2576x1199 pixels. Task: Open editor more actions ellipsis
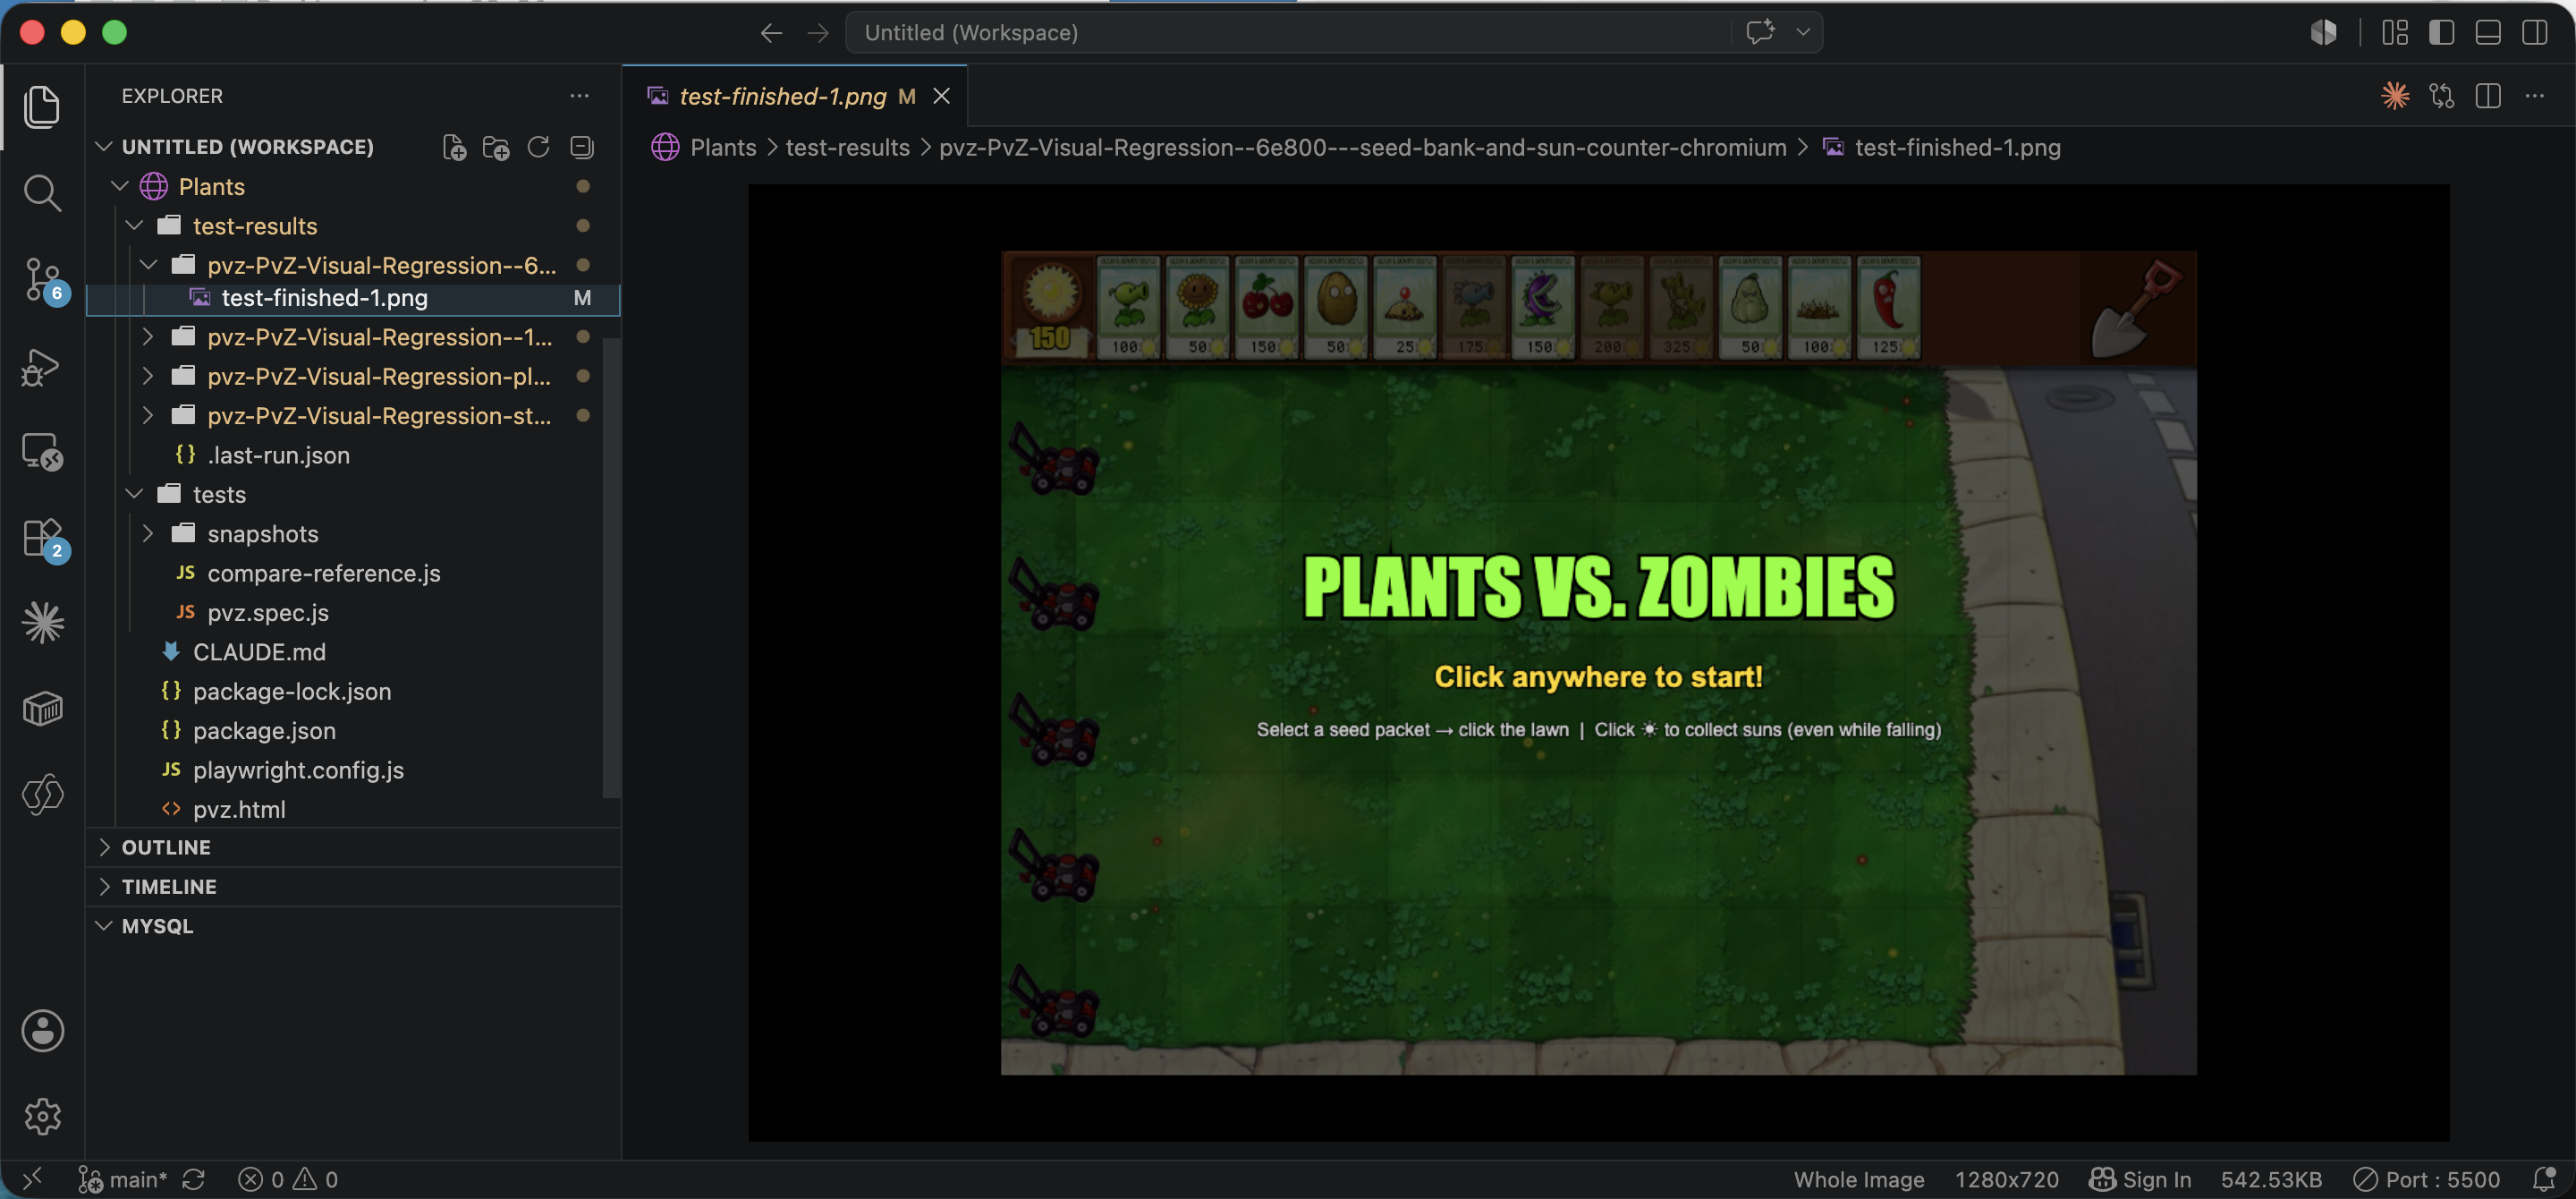coord(2534,96)
